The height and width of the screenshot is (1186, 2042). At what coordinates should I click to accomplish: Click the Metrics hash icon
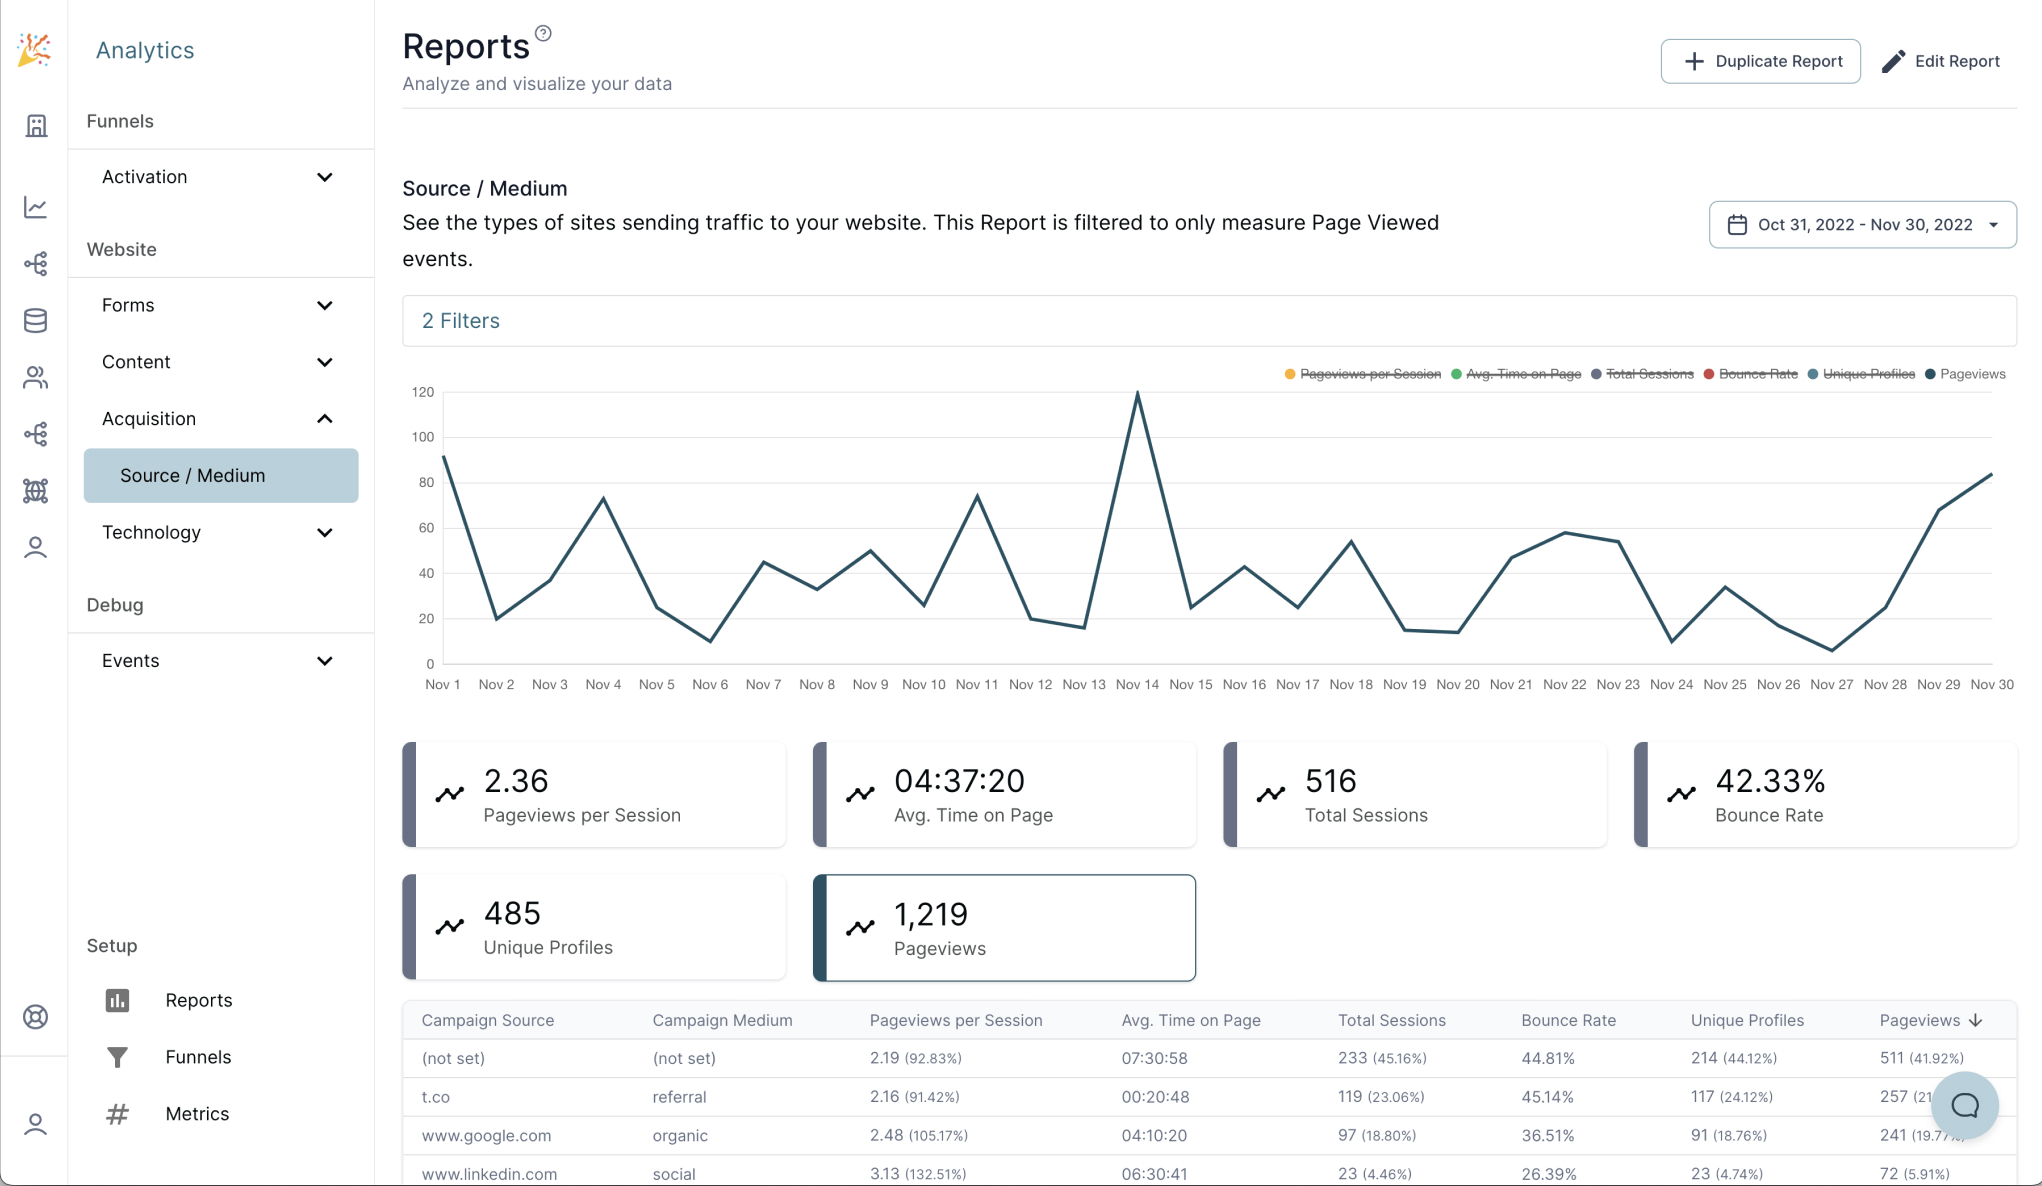click(118, 1114)
